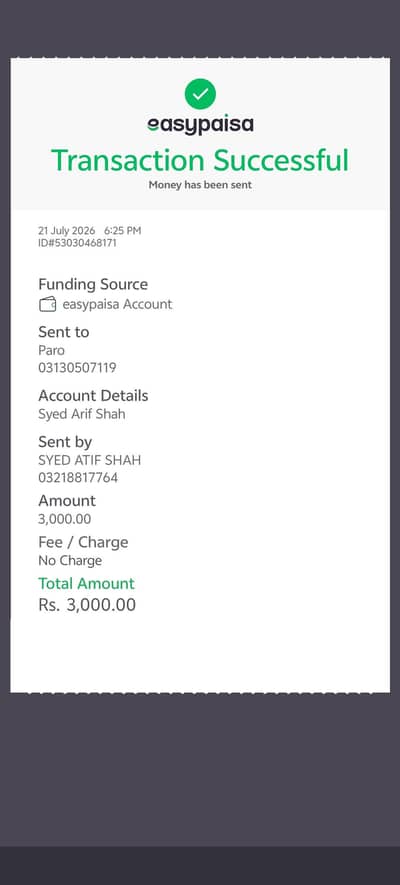Image resolution: width=400 pixels, height=885 pixels.
Task: Click the easypaisa Account text
Action: pyautogui.click(x=117, y=304)
